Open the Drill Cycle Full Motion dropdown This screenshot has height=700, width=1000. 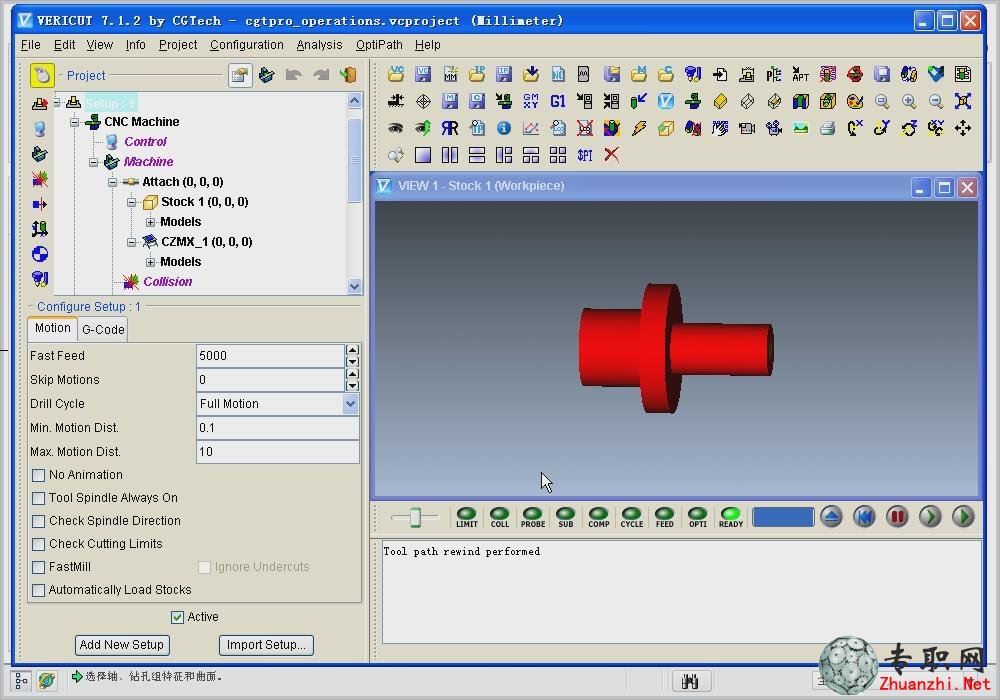[350, 404]
